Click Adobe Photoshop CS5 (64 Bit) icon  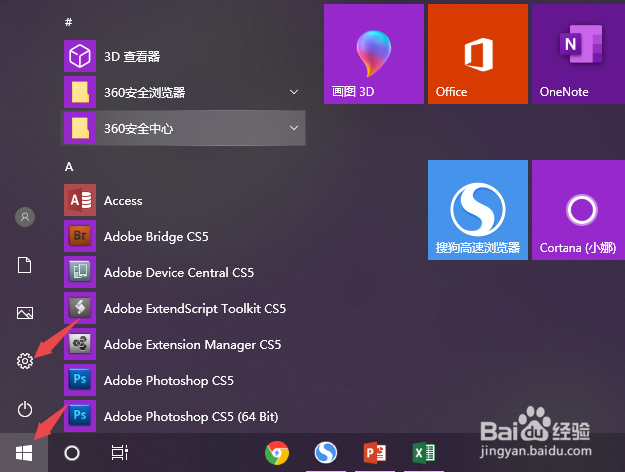tap(80, 416)
